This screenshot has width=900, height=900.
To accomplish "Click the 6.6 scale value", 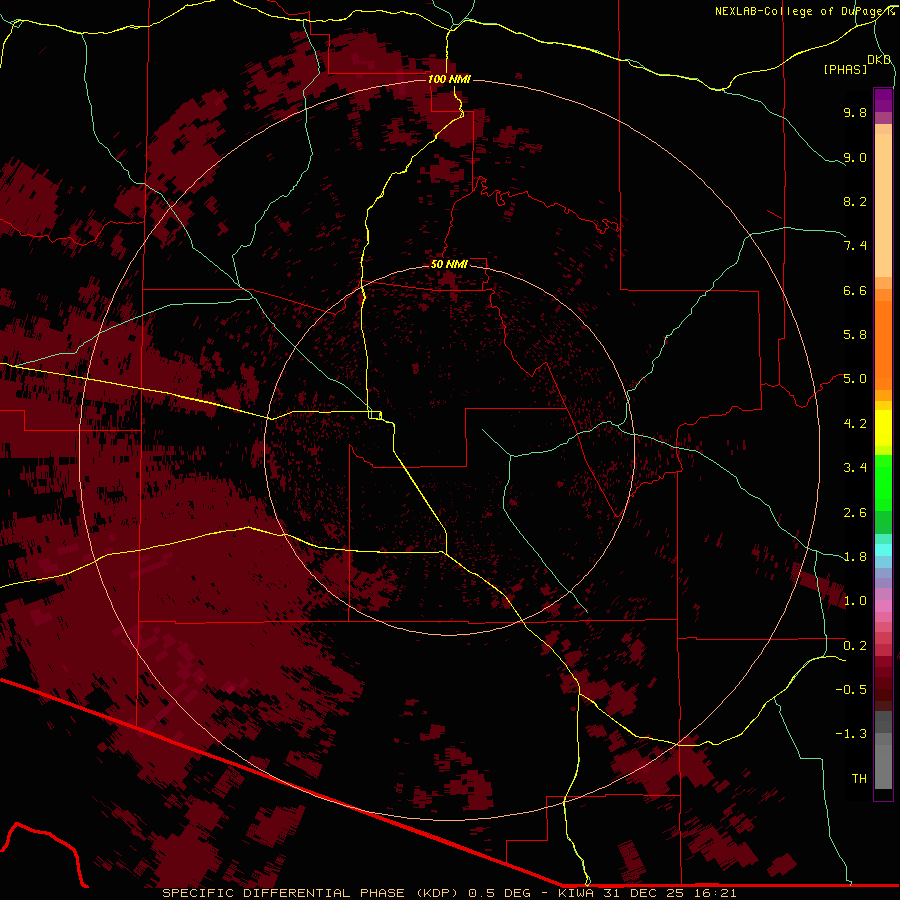I will [x=855, y=290].
